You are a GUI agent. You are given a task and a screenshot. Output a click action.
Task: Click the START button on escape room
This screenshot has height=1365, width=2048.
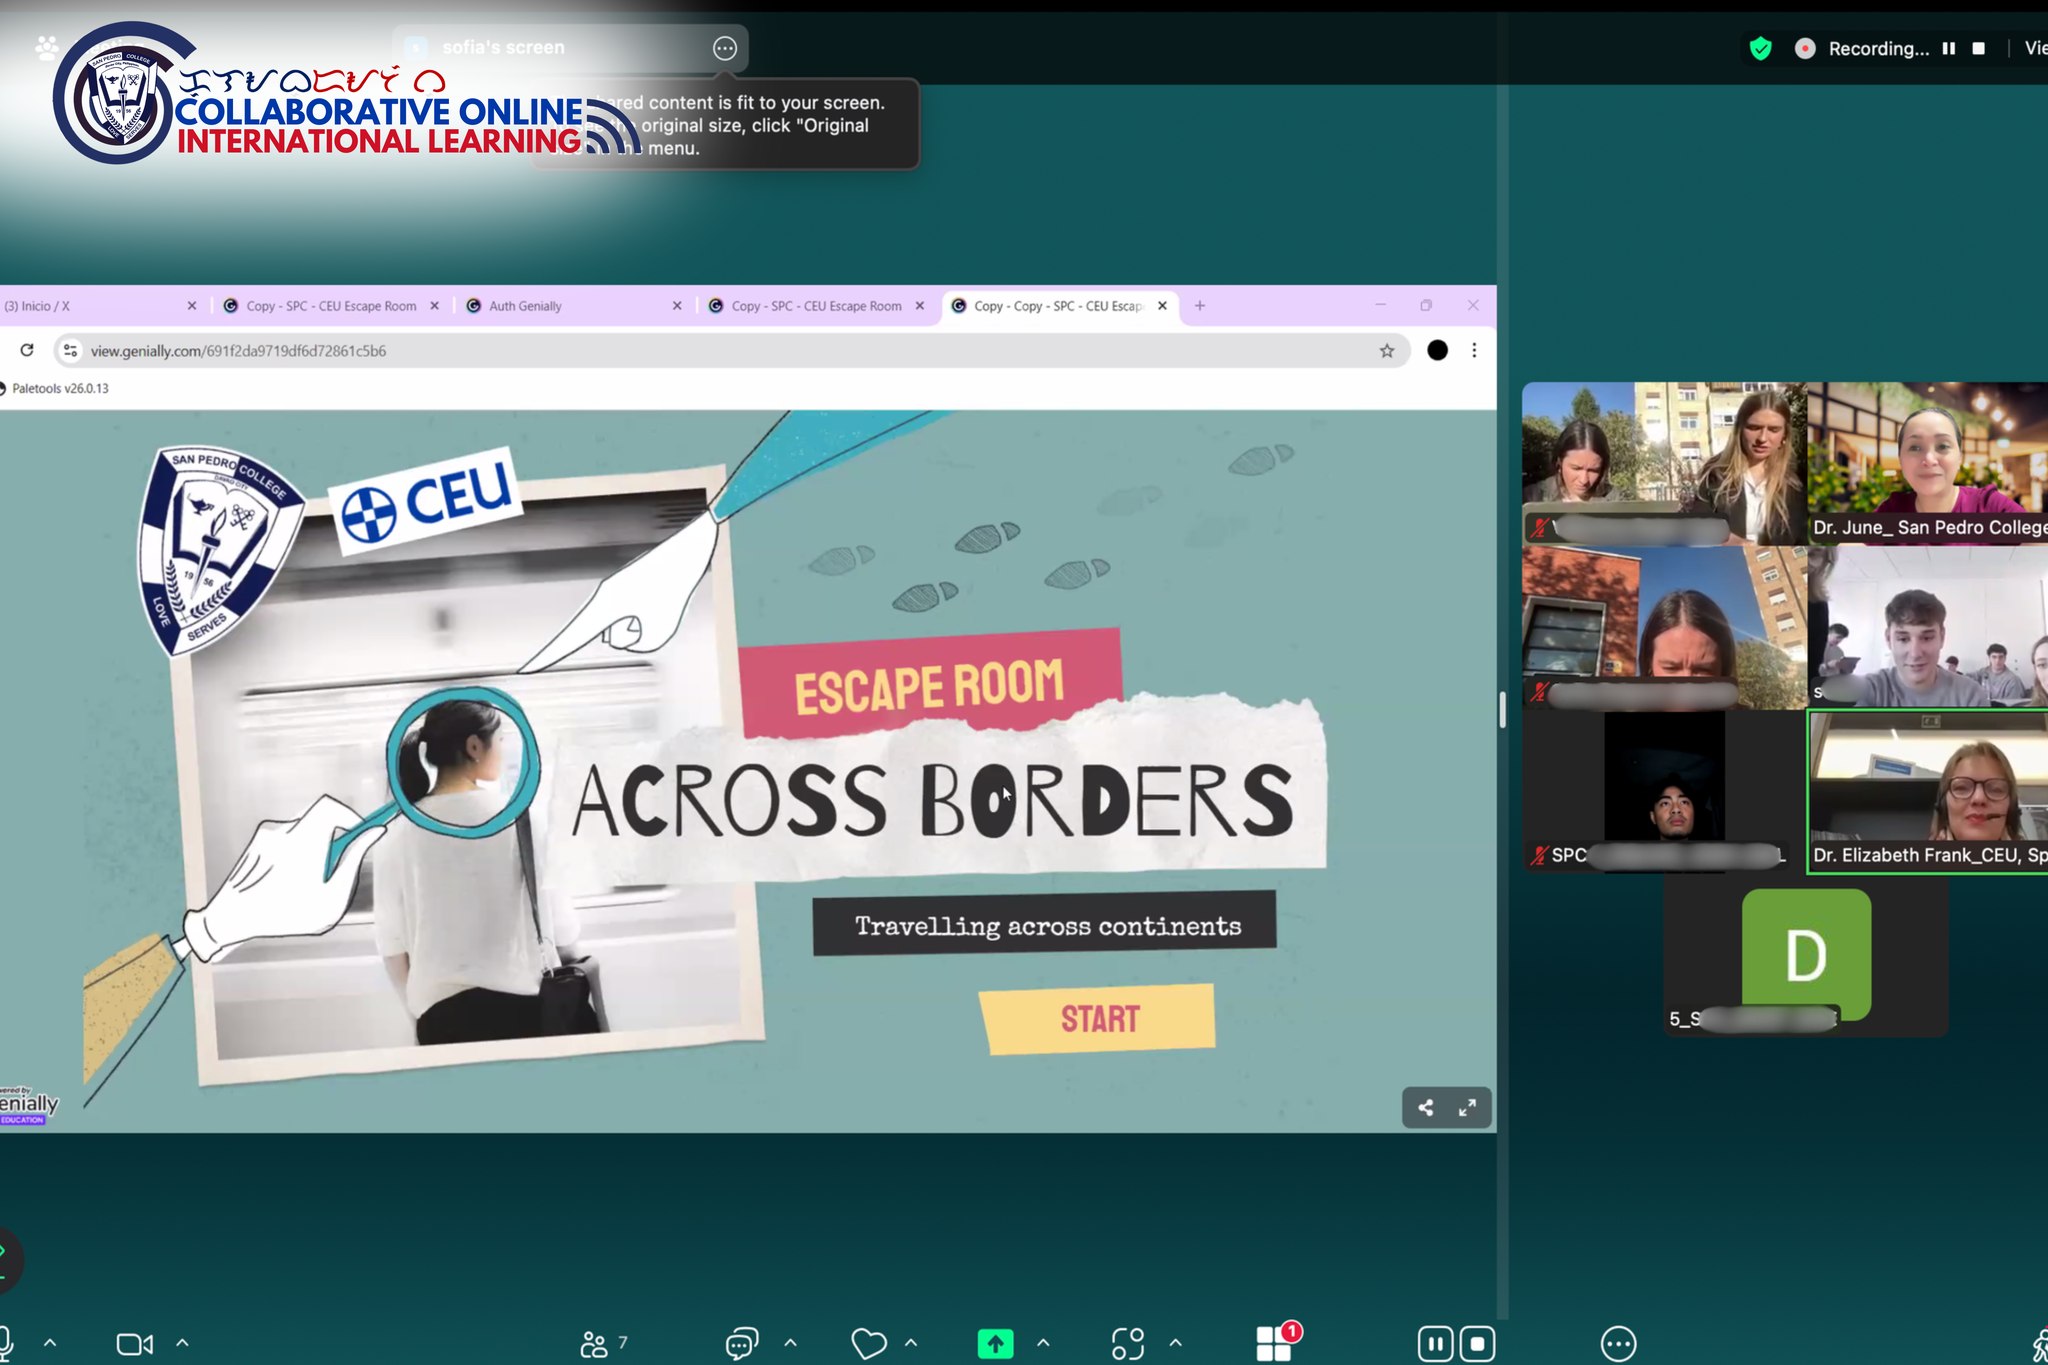point(1098,1018)
